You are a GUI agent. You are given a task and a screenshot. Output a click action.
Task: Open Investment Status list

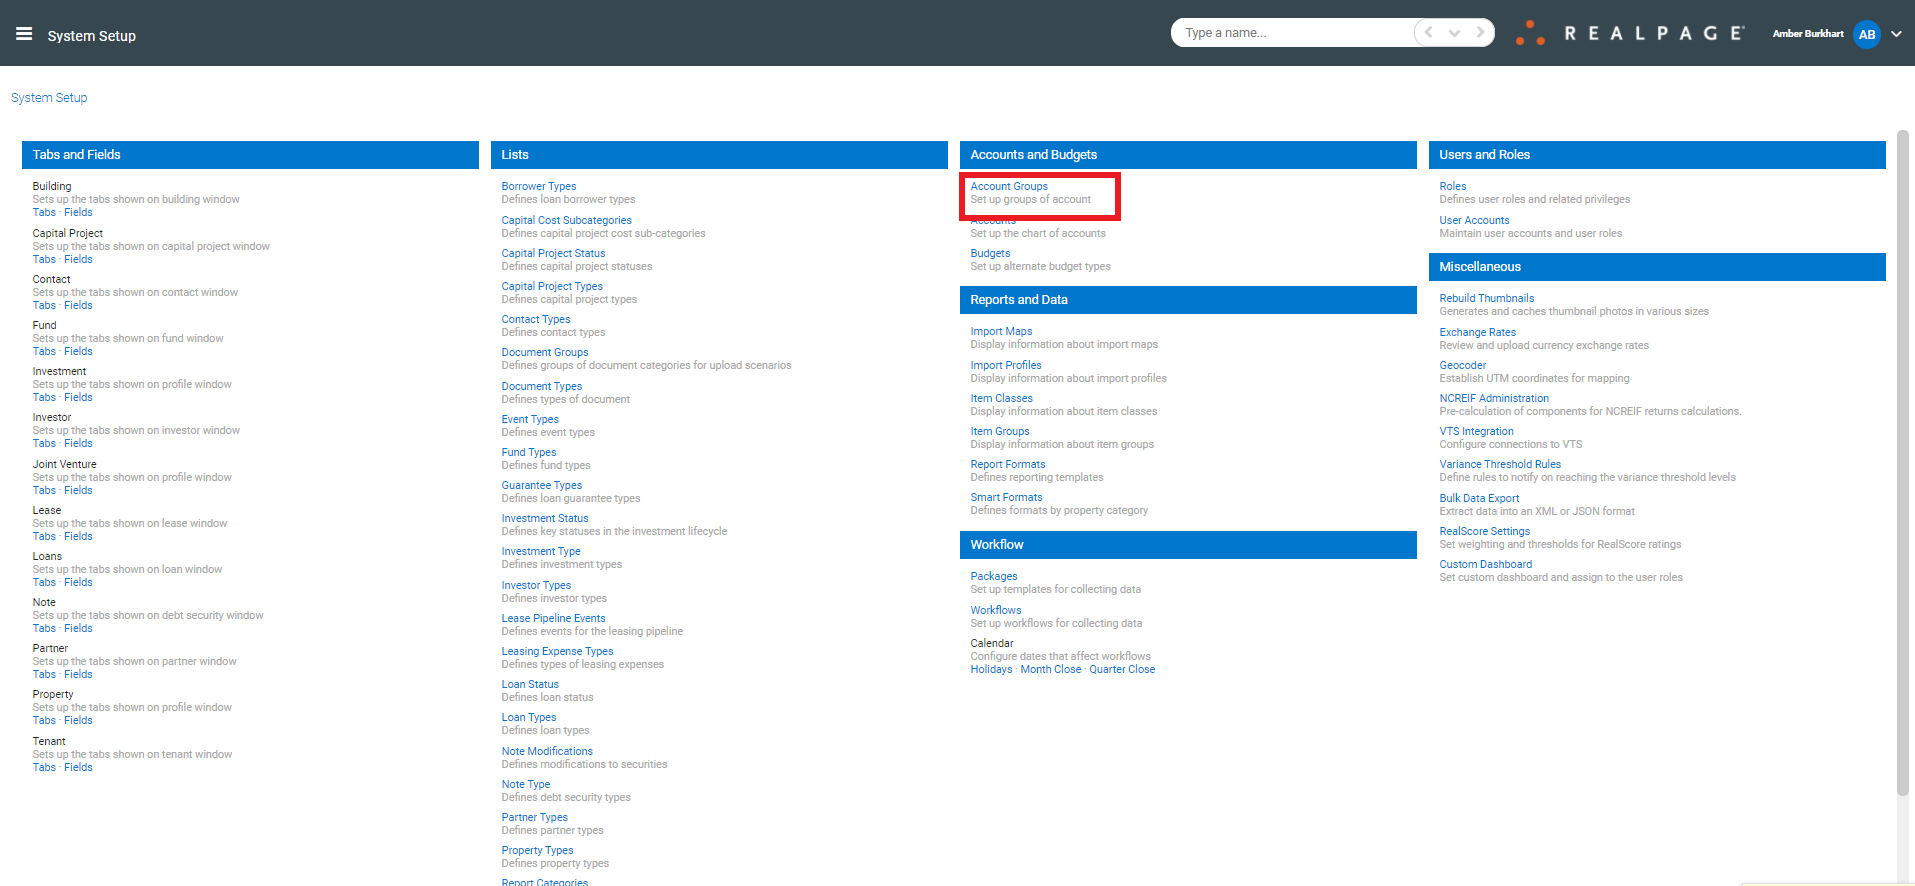[545, 518]
